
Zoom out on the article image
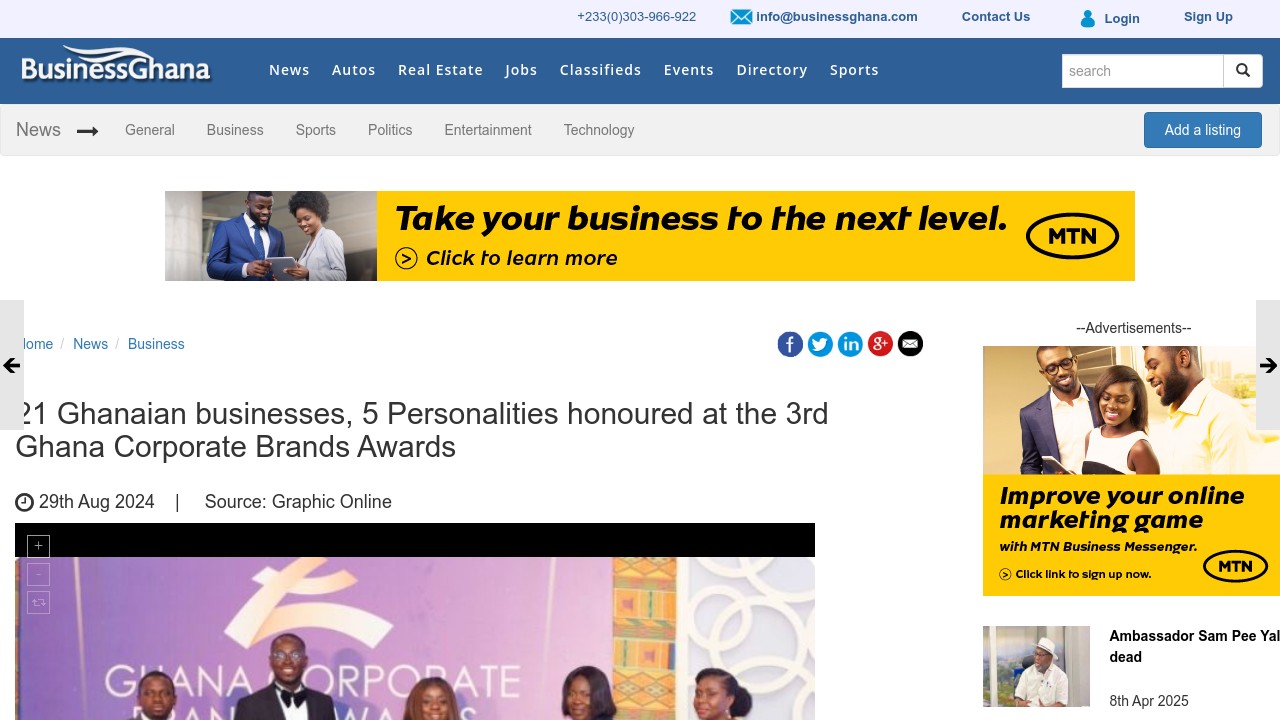click(x=38, y=574)
